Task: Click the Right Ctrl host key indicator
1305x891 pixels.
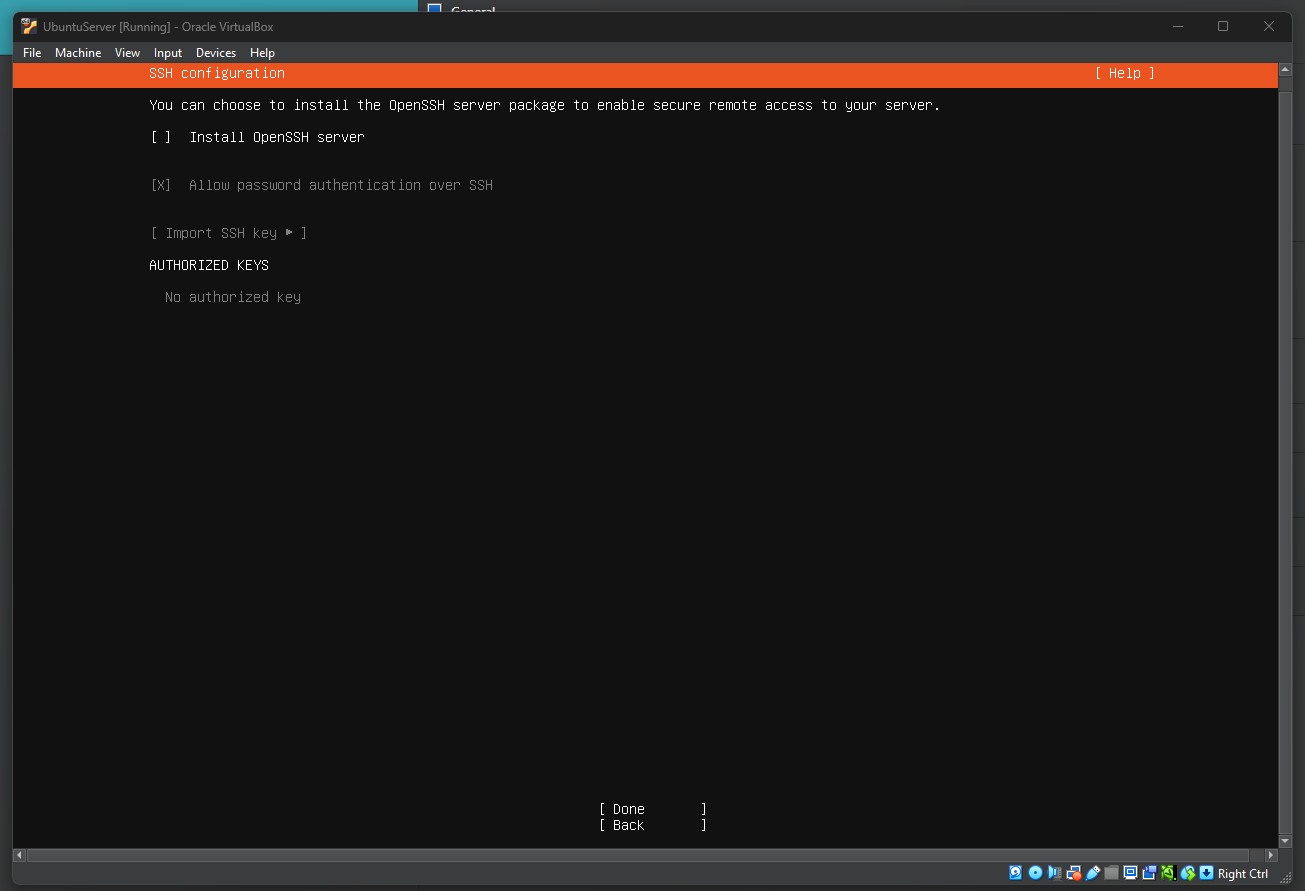Action: tap(1241, 873)
